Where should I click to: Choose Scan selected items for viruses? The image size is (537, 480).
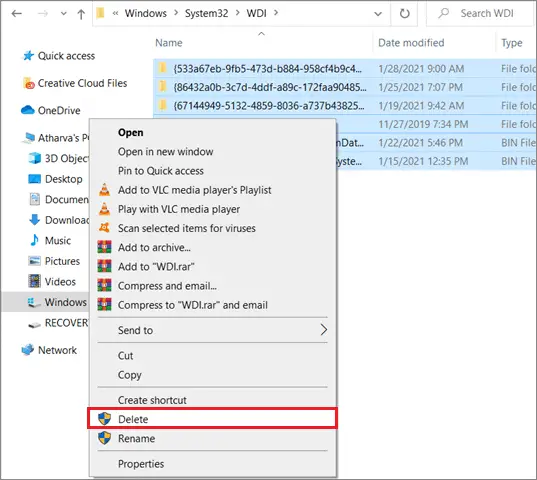(187, 228)
